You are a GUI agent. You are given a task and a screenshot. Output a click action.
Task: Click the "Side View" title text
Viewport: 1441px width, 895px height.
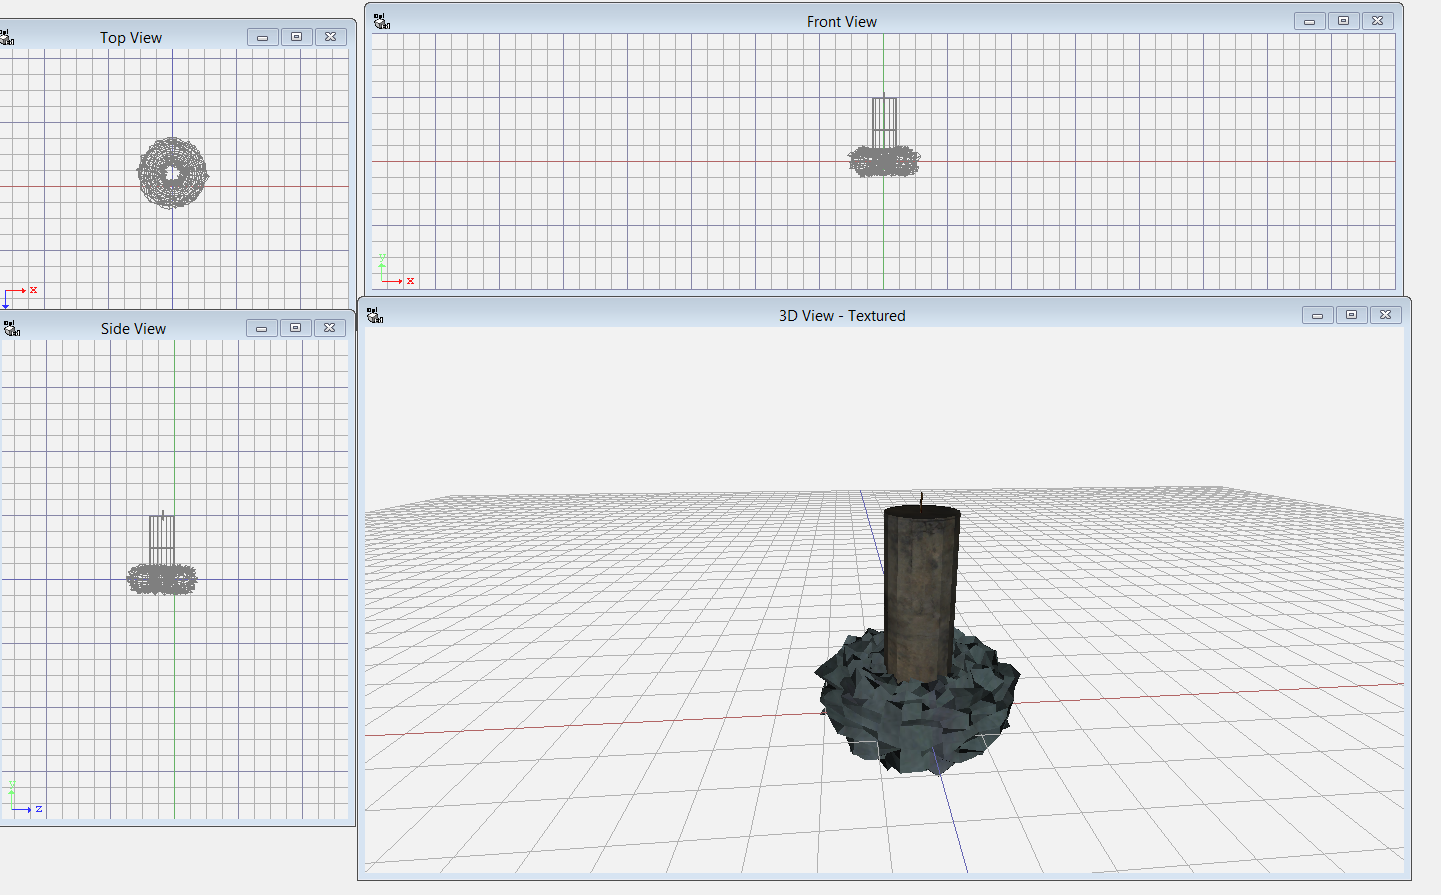(x=133, y=329)
